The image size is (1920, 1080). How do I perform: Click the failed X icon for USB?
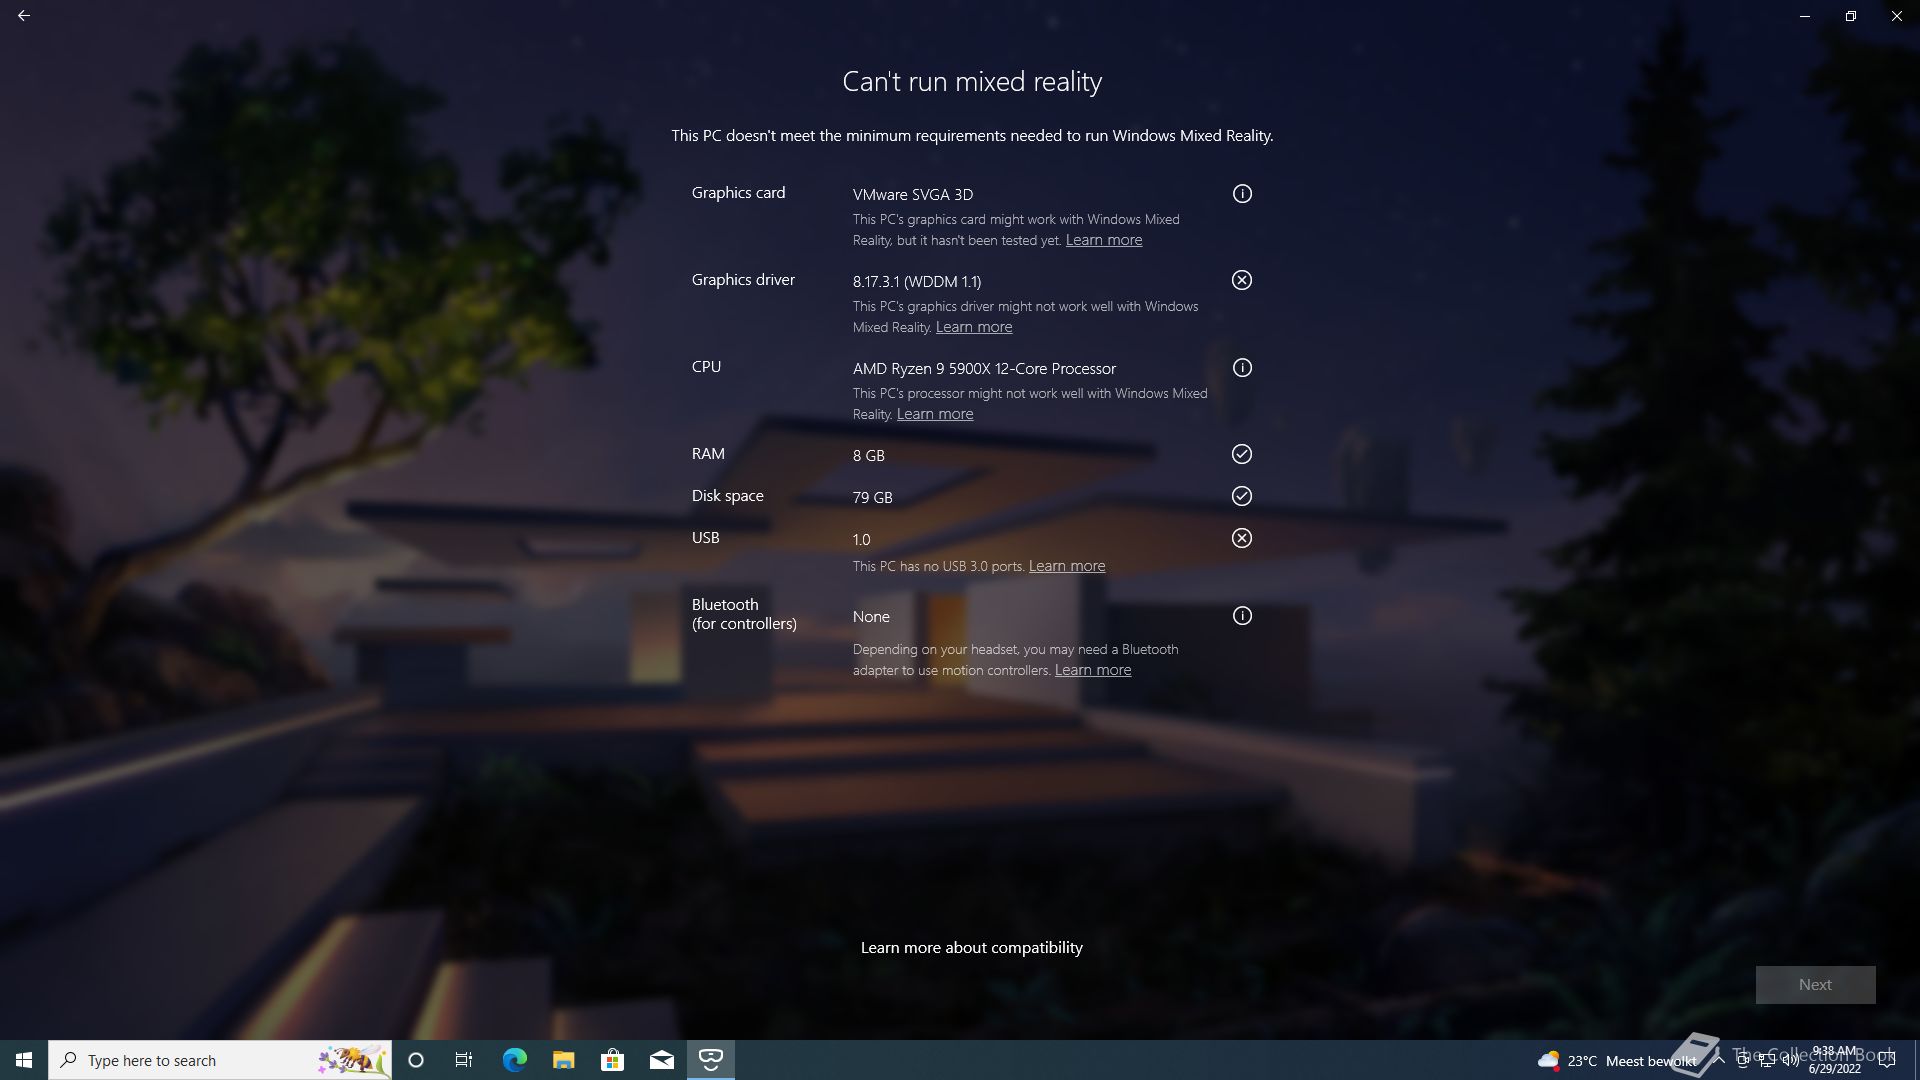click(x=1242, y=538)
